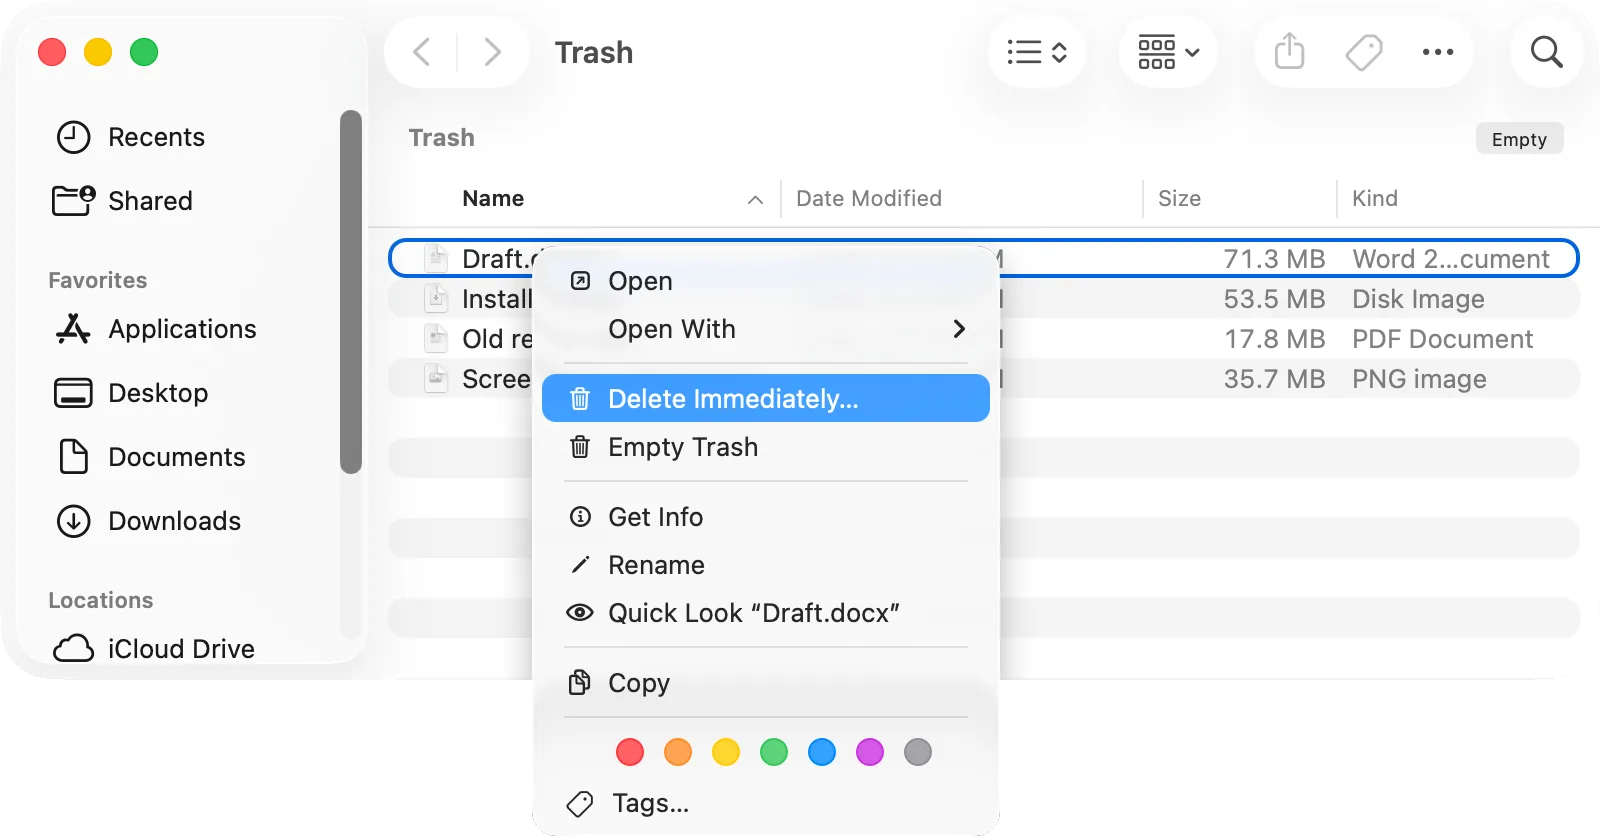The width and height of the screenshot is (1600, 836).
Task: Go back with the left chevron
Action: (422, 52)
